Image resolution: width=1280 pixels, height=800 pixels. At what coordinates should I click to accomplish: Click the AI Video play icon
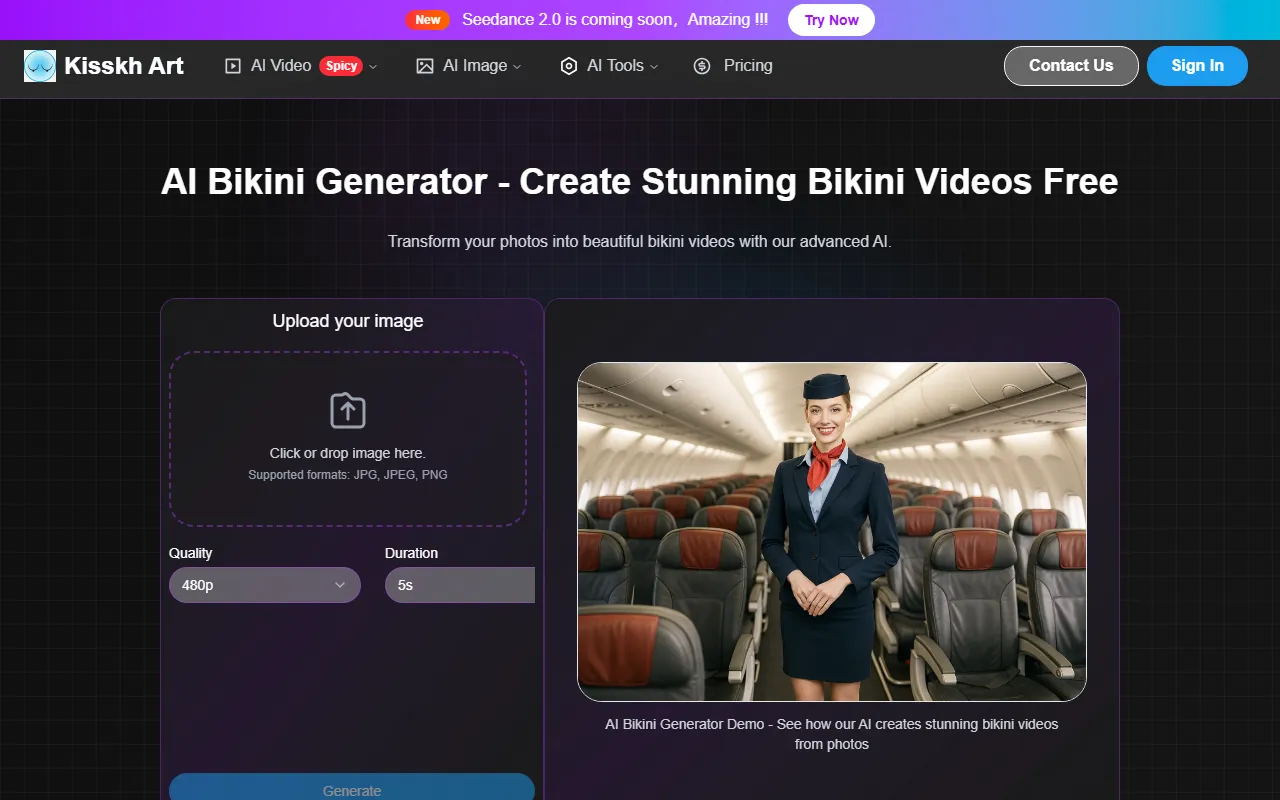tap(233, 66)
